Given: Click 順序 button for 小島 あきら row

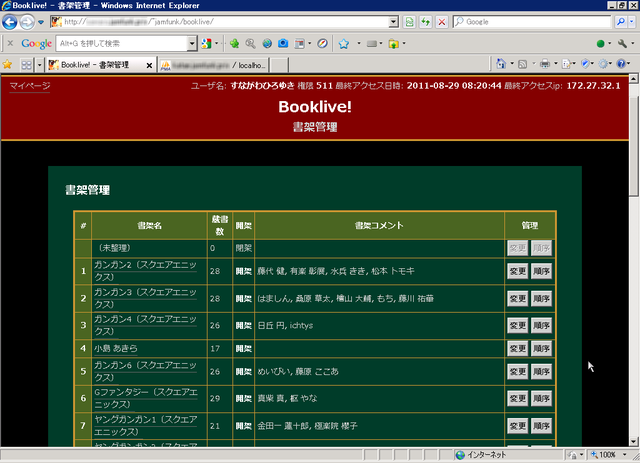Looking at the screenshot, I should (541, 349).
